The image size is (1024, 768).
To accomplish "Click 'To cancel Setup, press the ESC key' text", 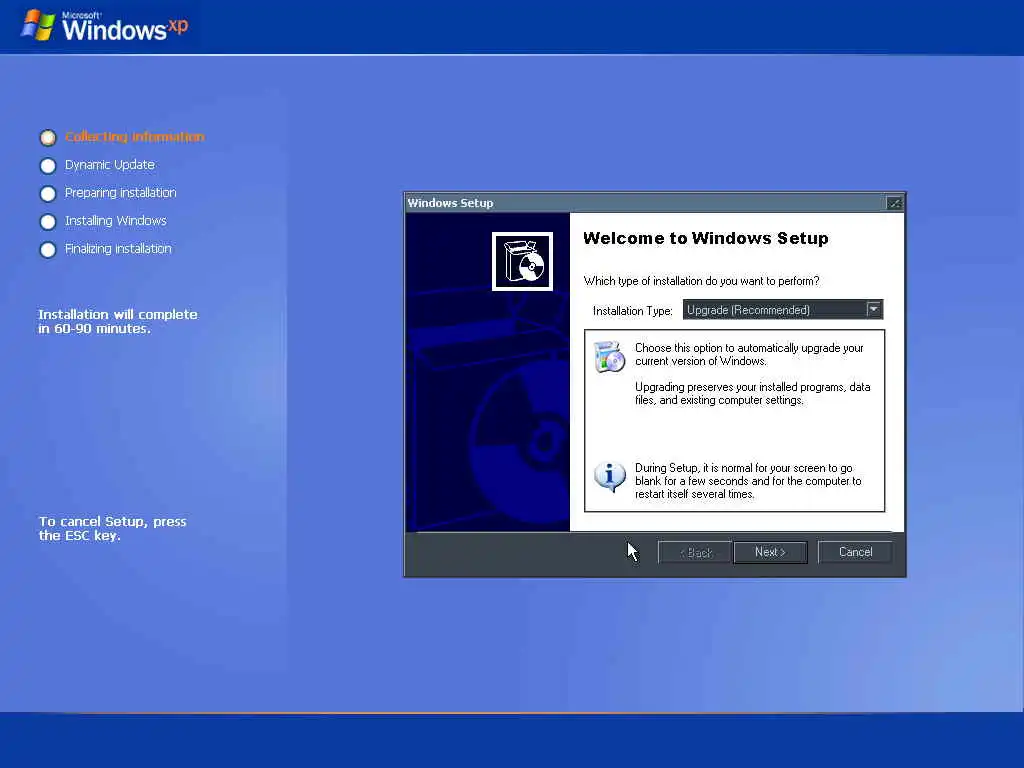I will point(112,528).
